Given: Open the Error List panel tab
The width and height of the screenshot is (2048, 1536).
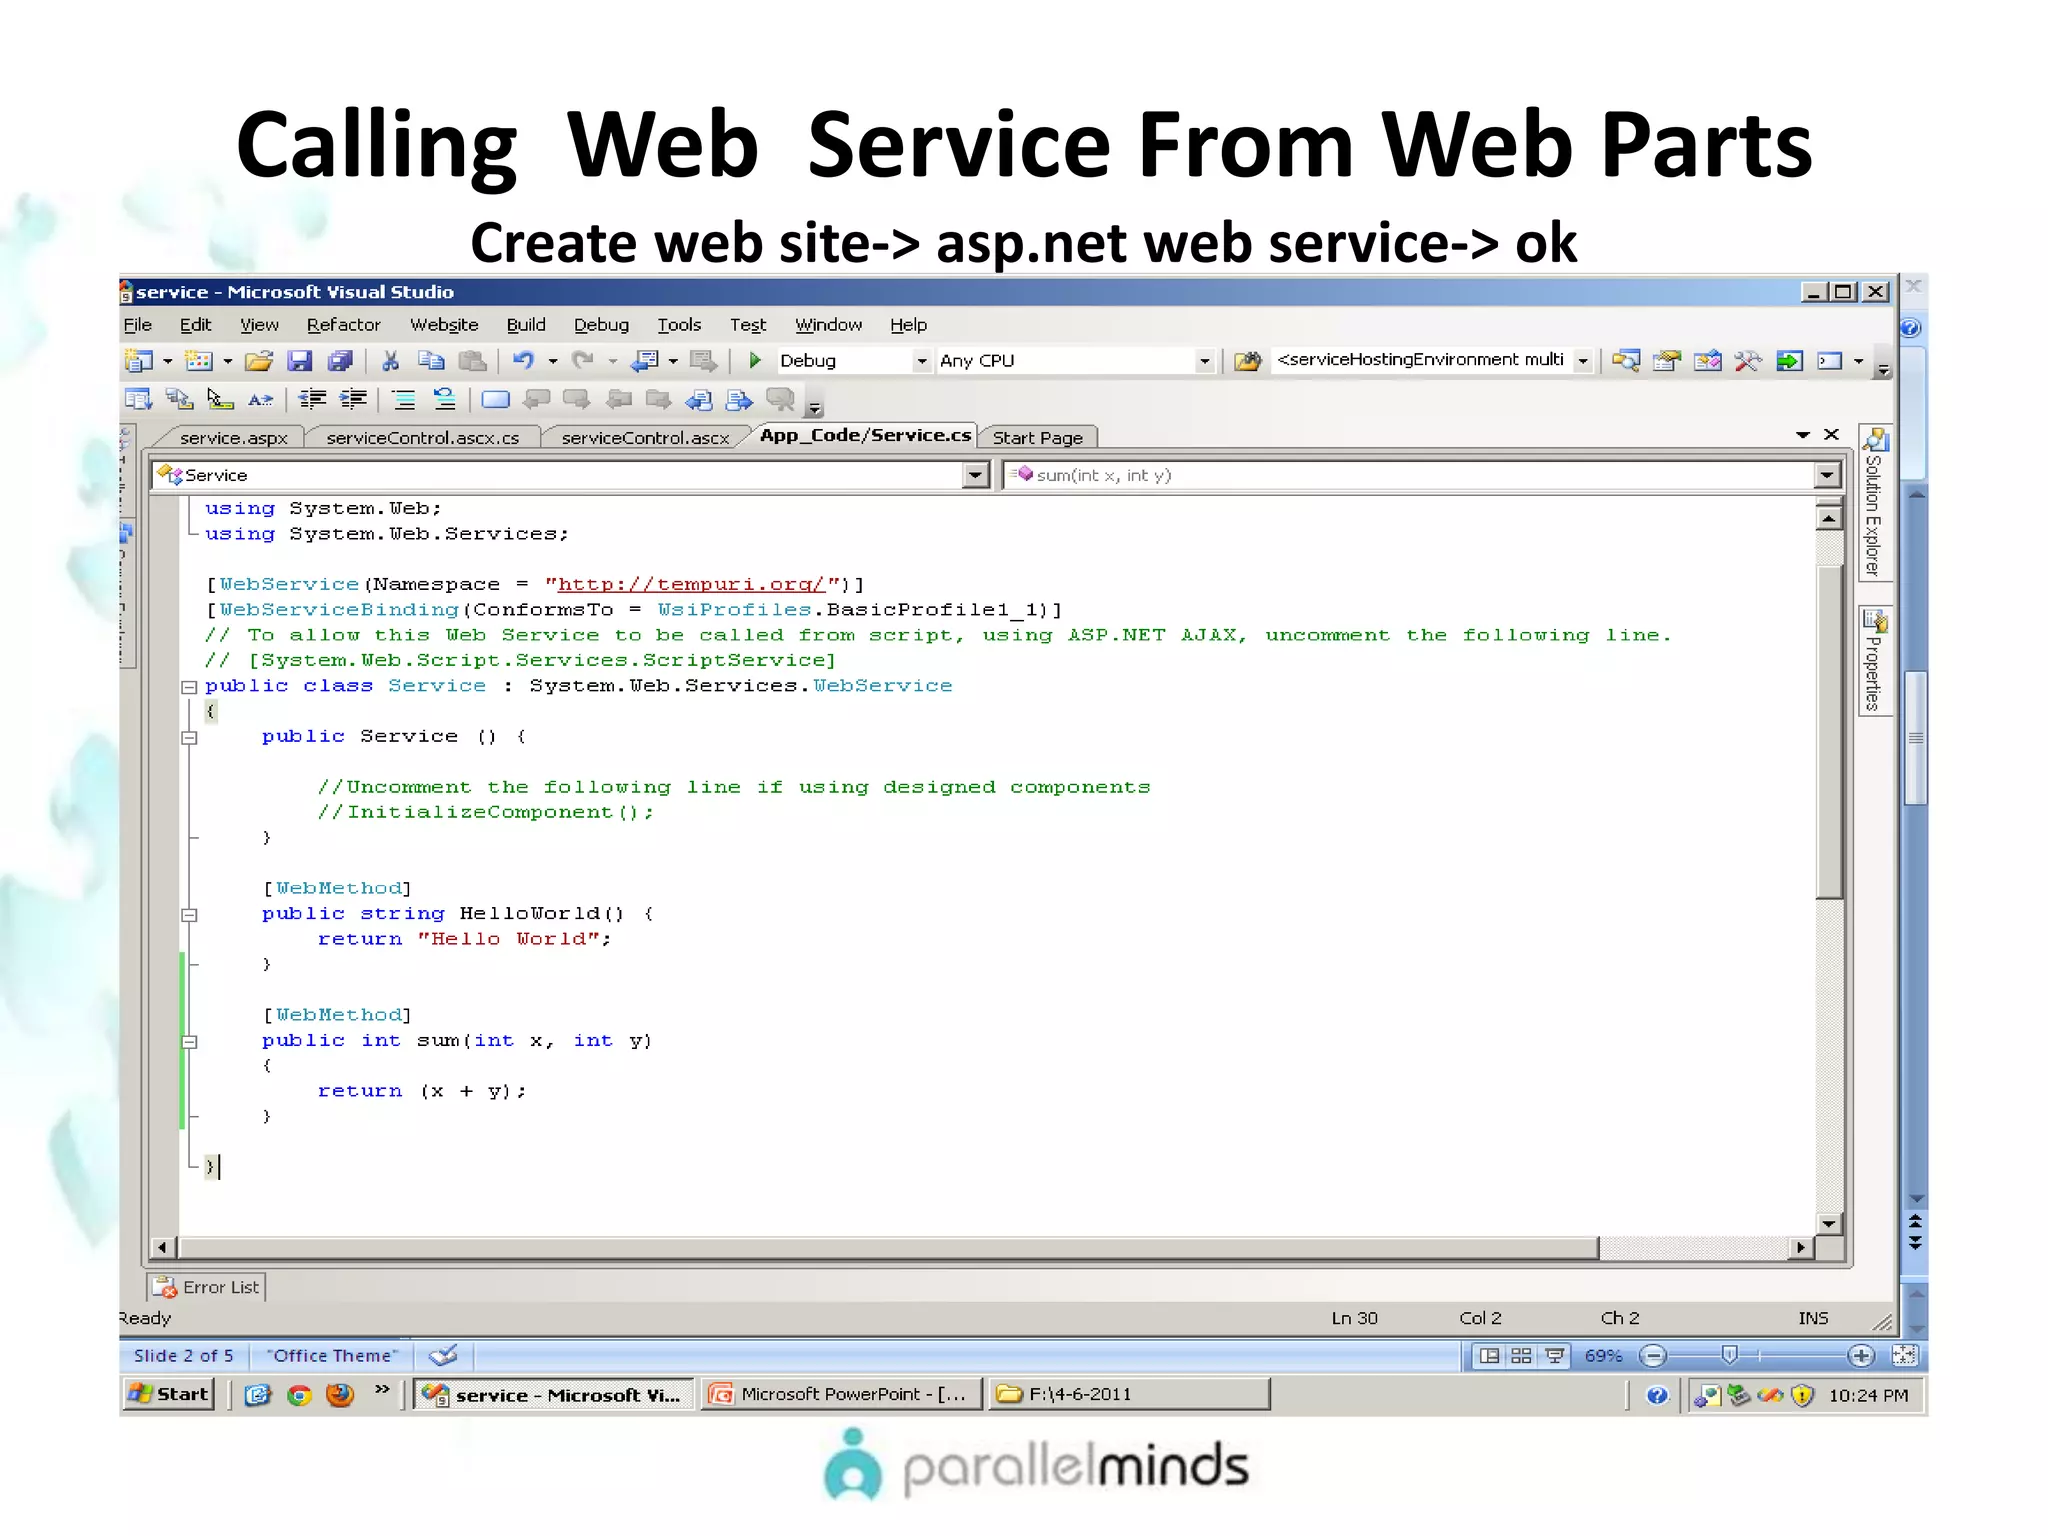Looking at the screenshot, I should tap(208, 1287).
